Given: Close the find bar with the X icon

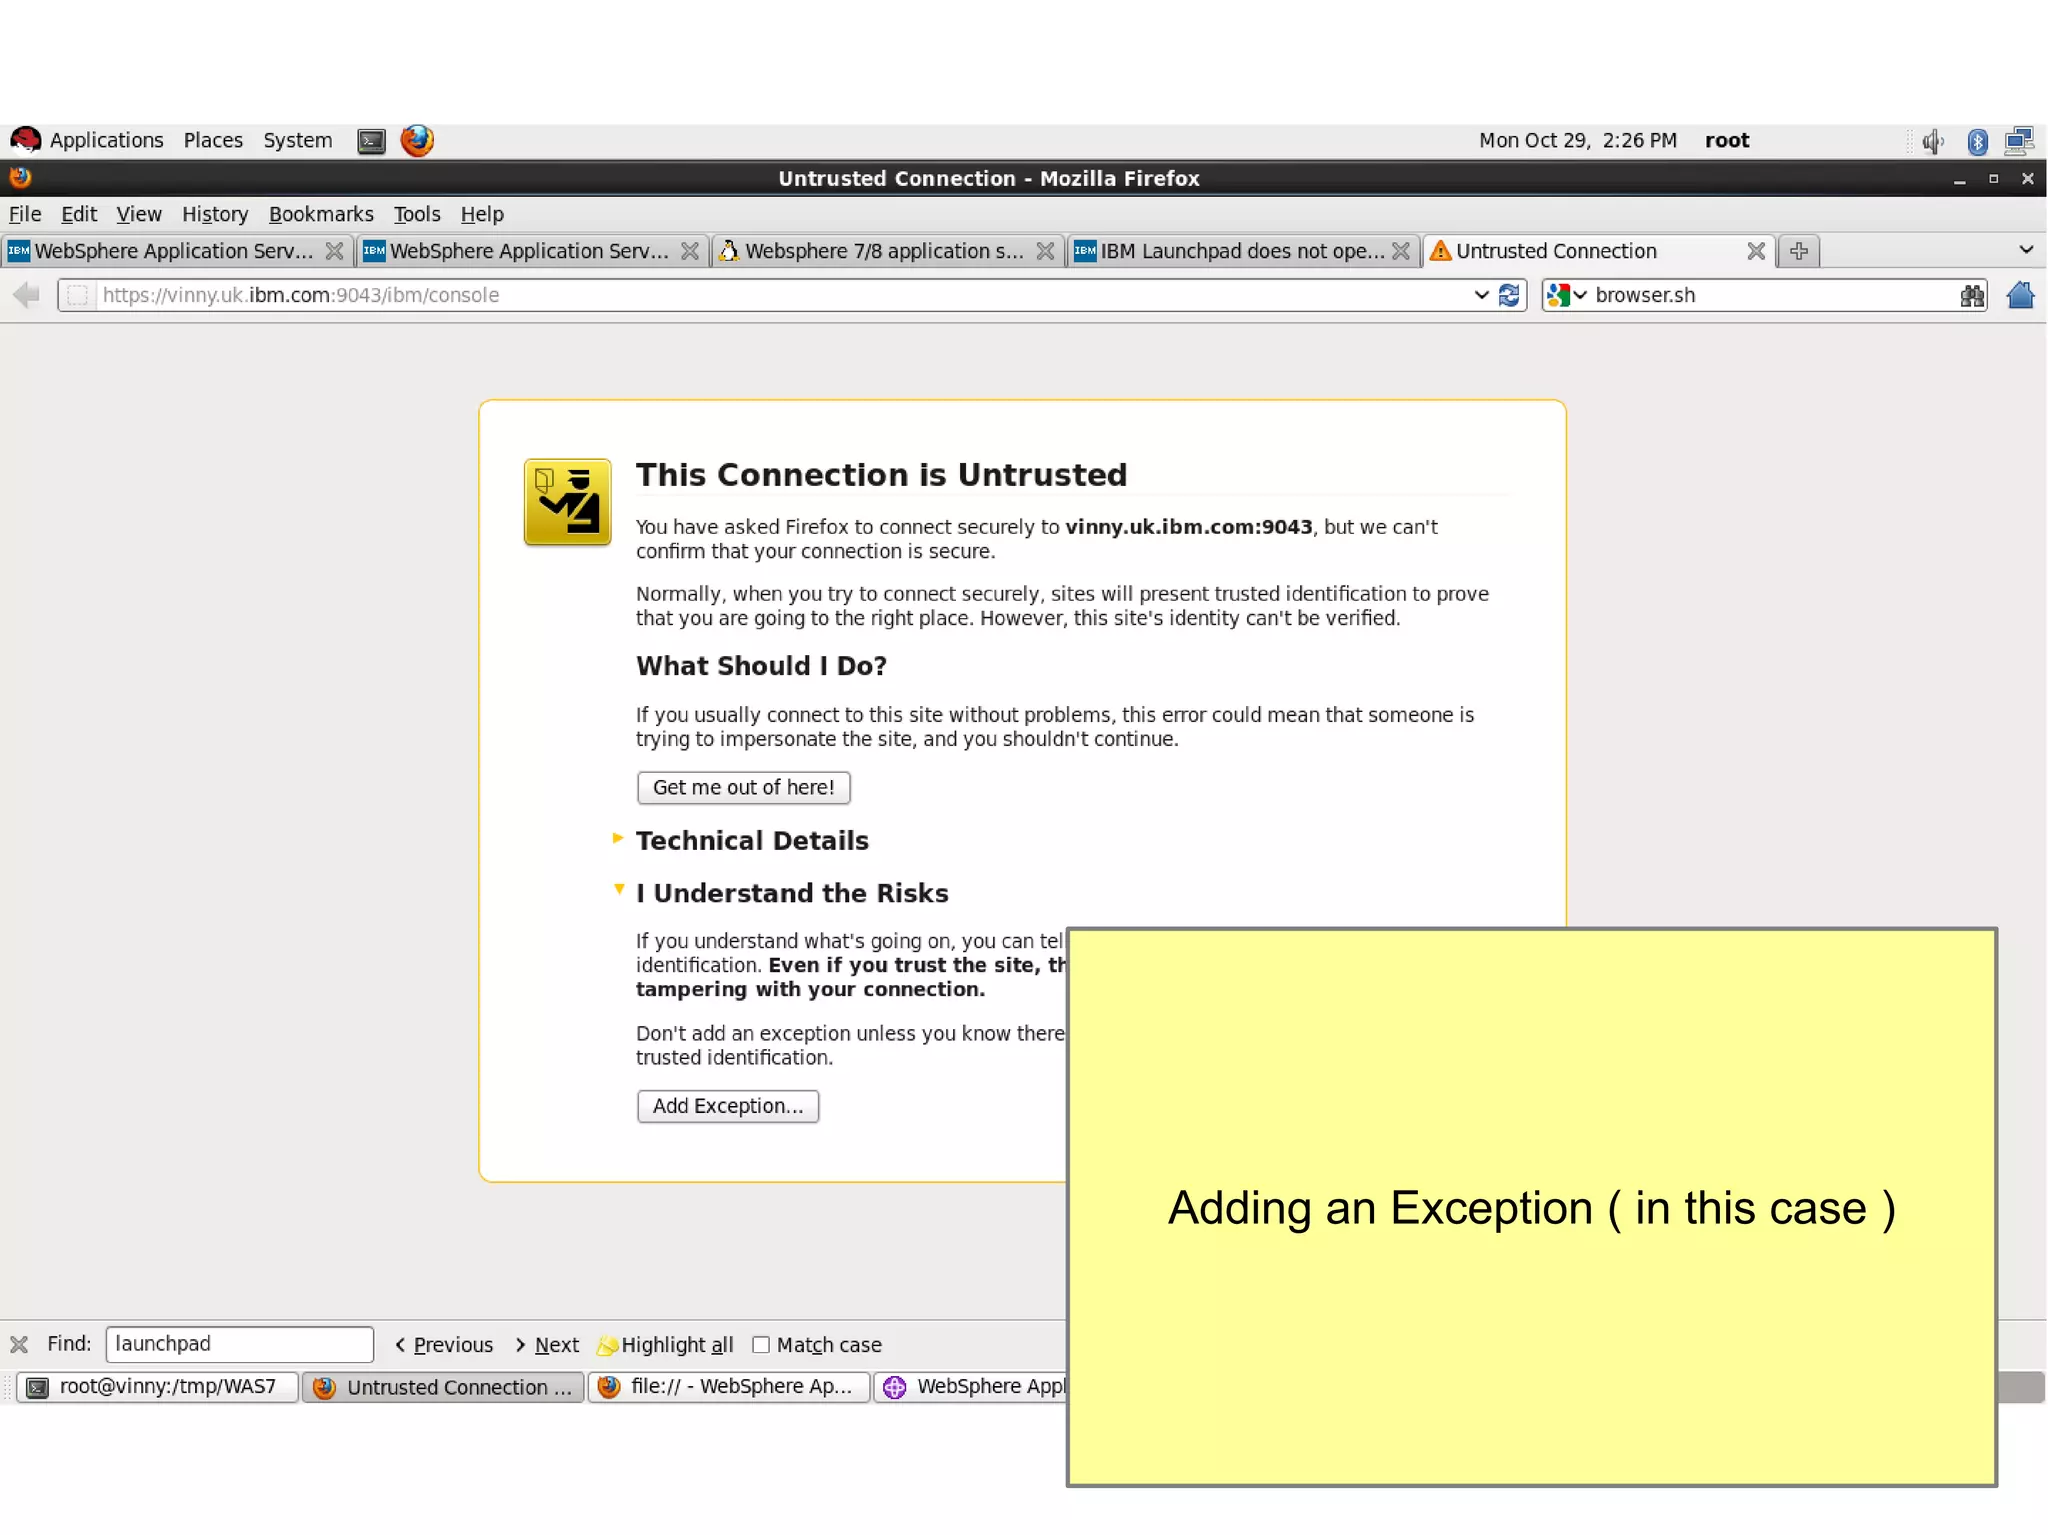Looking at the screenshot, I should pyautogui.click(x=19, y=1344).
